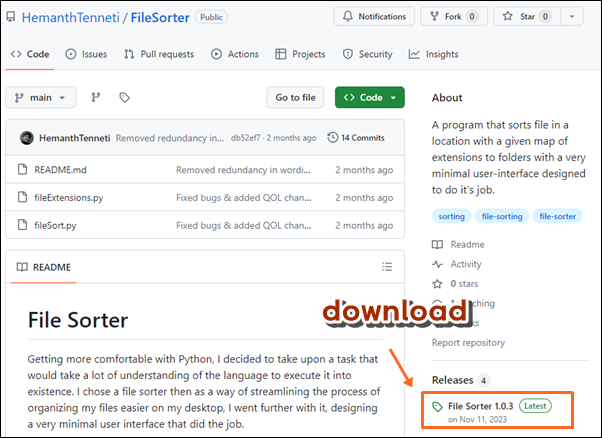
Task: Expand the main branch dropdown
Action: pyautogui.click(x=41, y=98)
